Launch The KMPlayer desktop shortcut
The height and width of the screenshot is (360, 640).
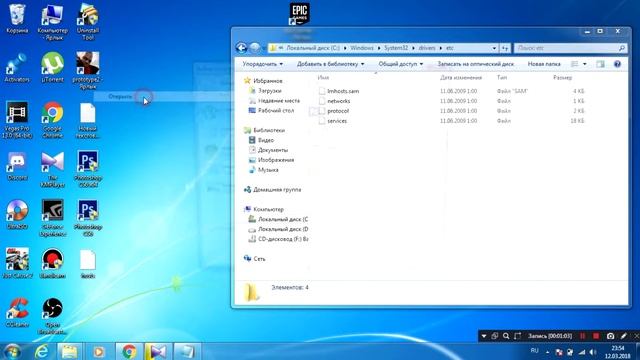click(x=52, y=169)
